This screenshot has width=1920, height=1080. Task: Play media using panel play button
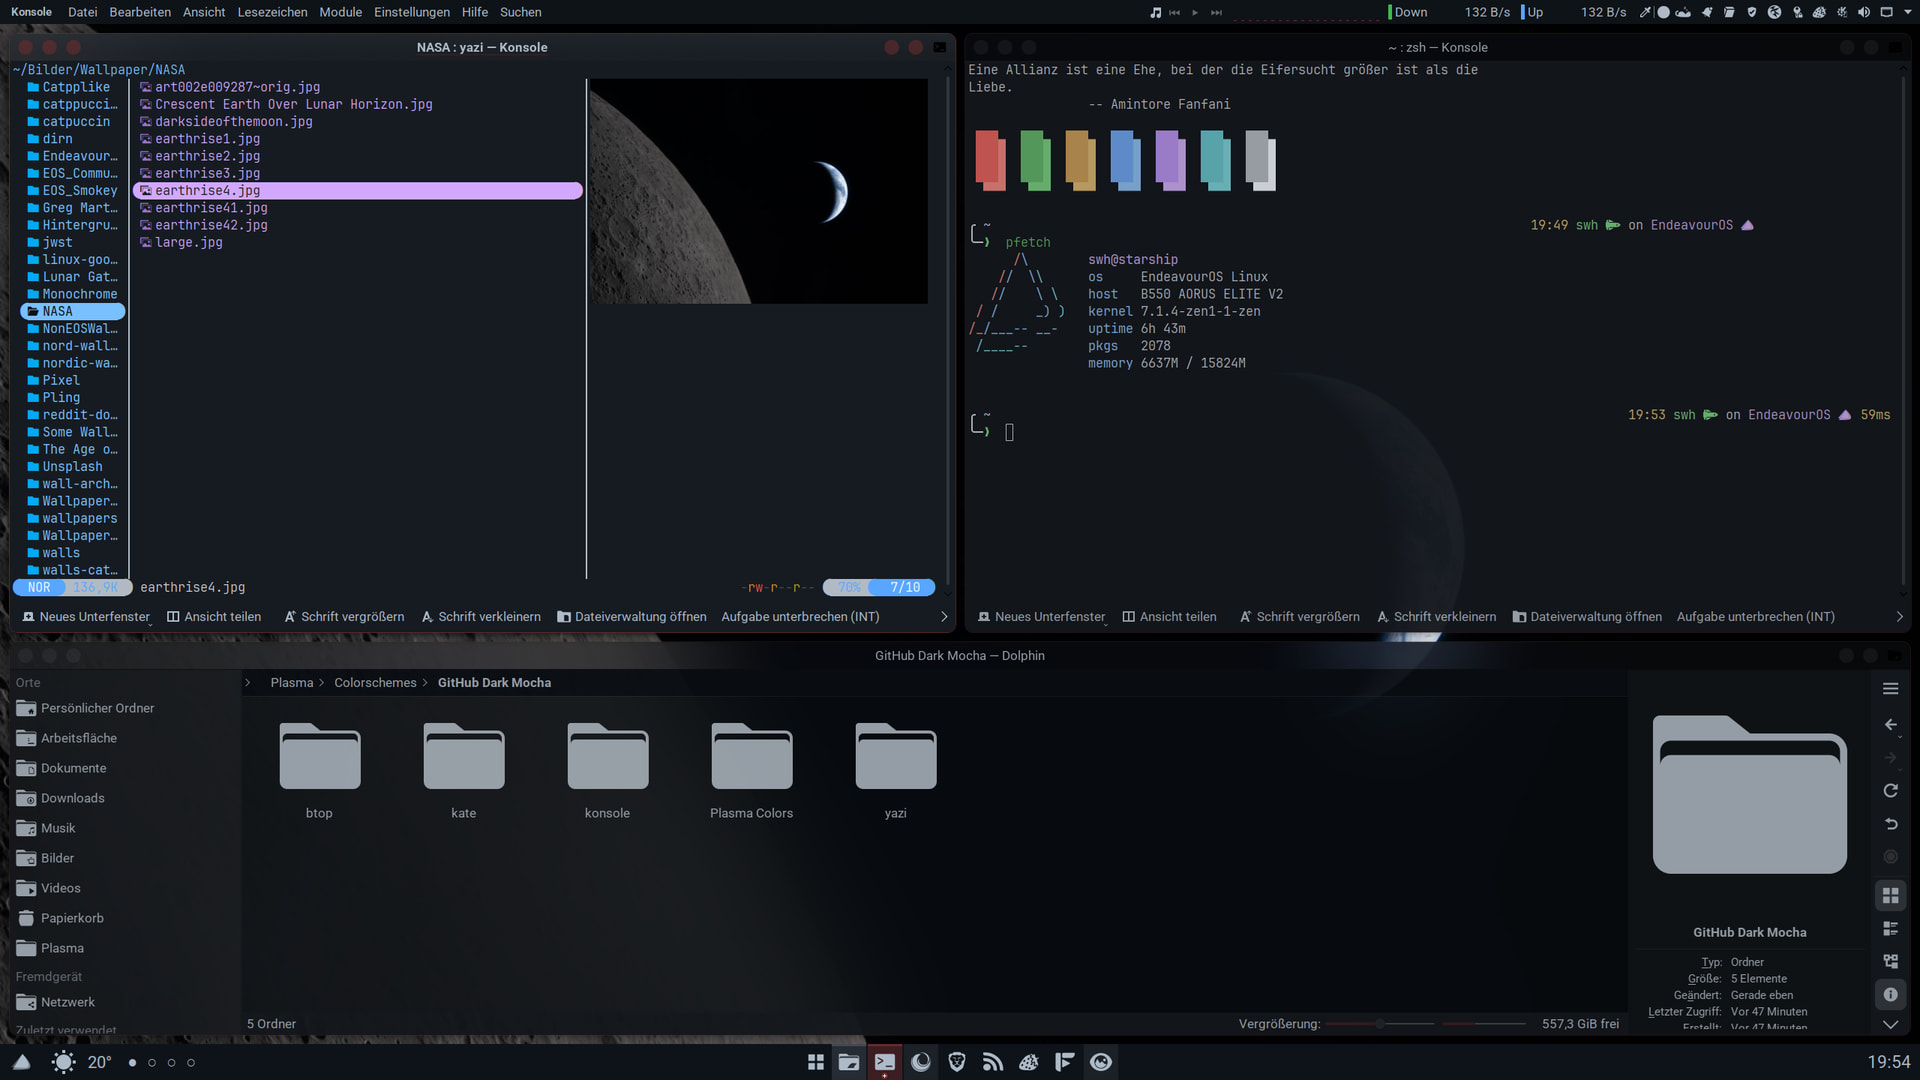click(1195, 12)
